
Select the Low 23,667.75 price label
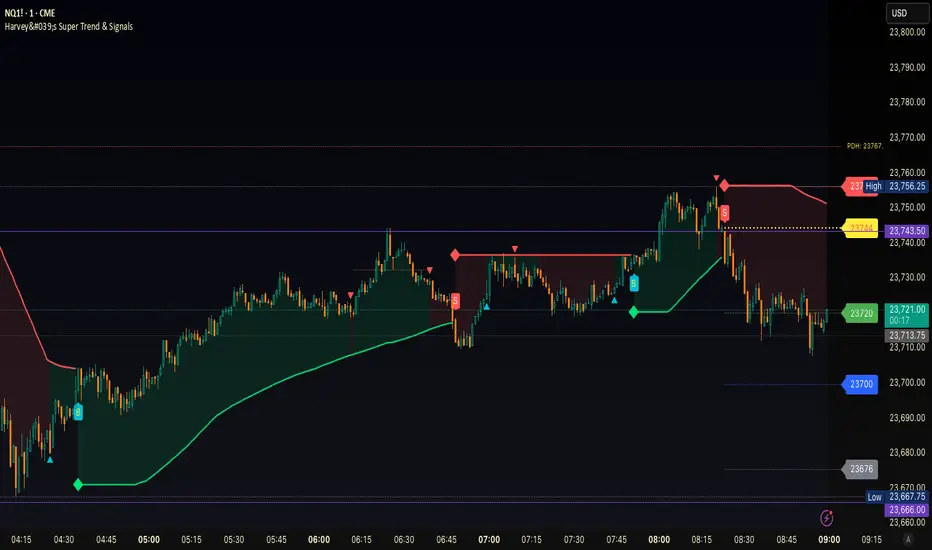pos(896,497)
